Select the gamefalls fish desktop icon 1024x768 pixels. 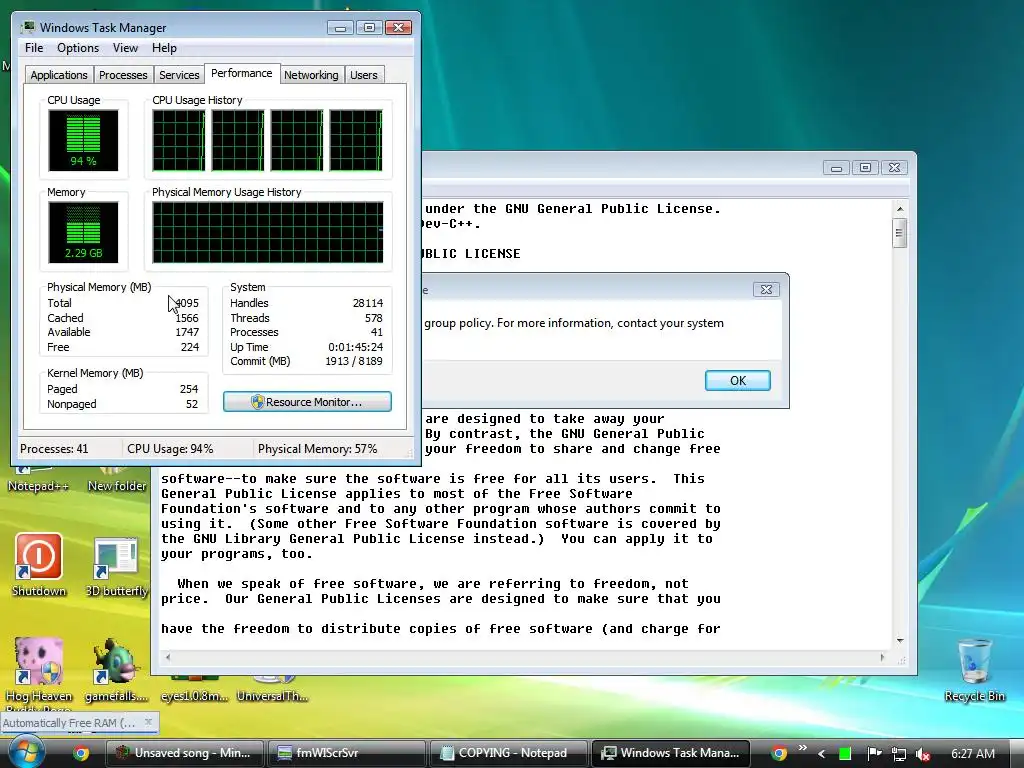pyautogui.click(x=116, y=669)
